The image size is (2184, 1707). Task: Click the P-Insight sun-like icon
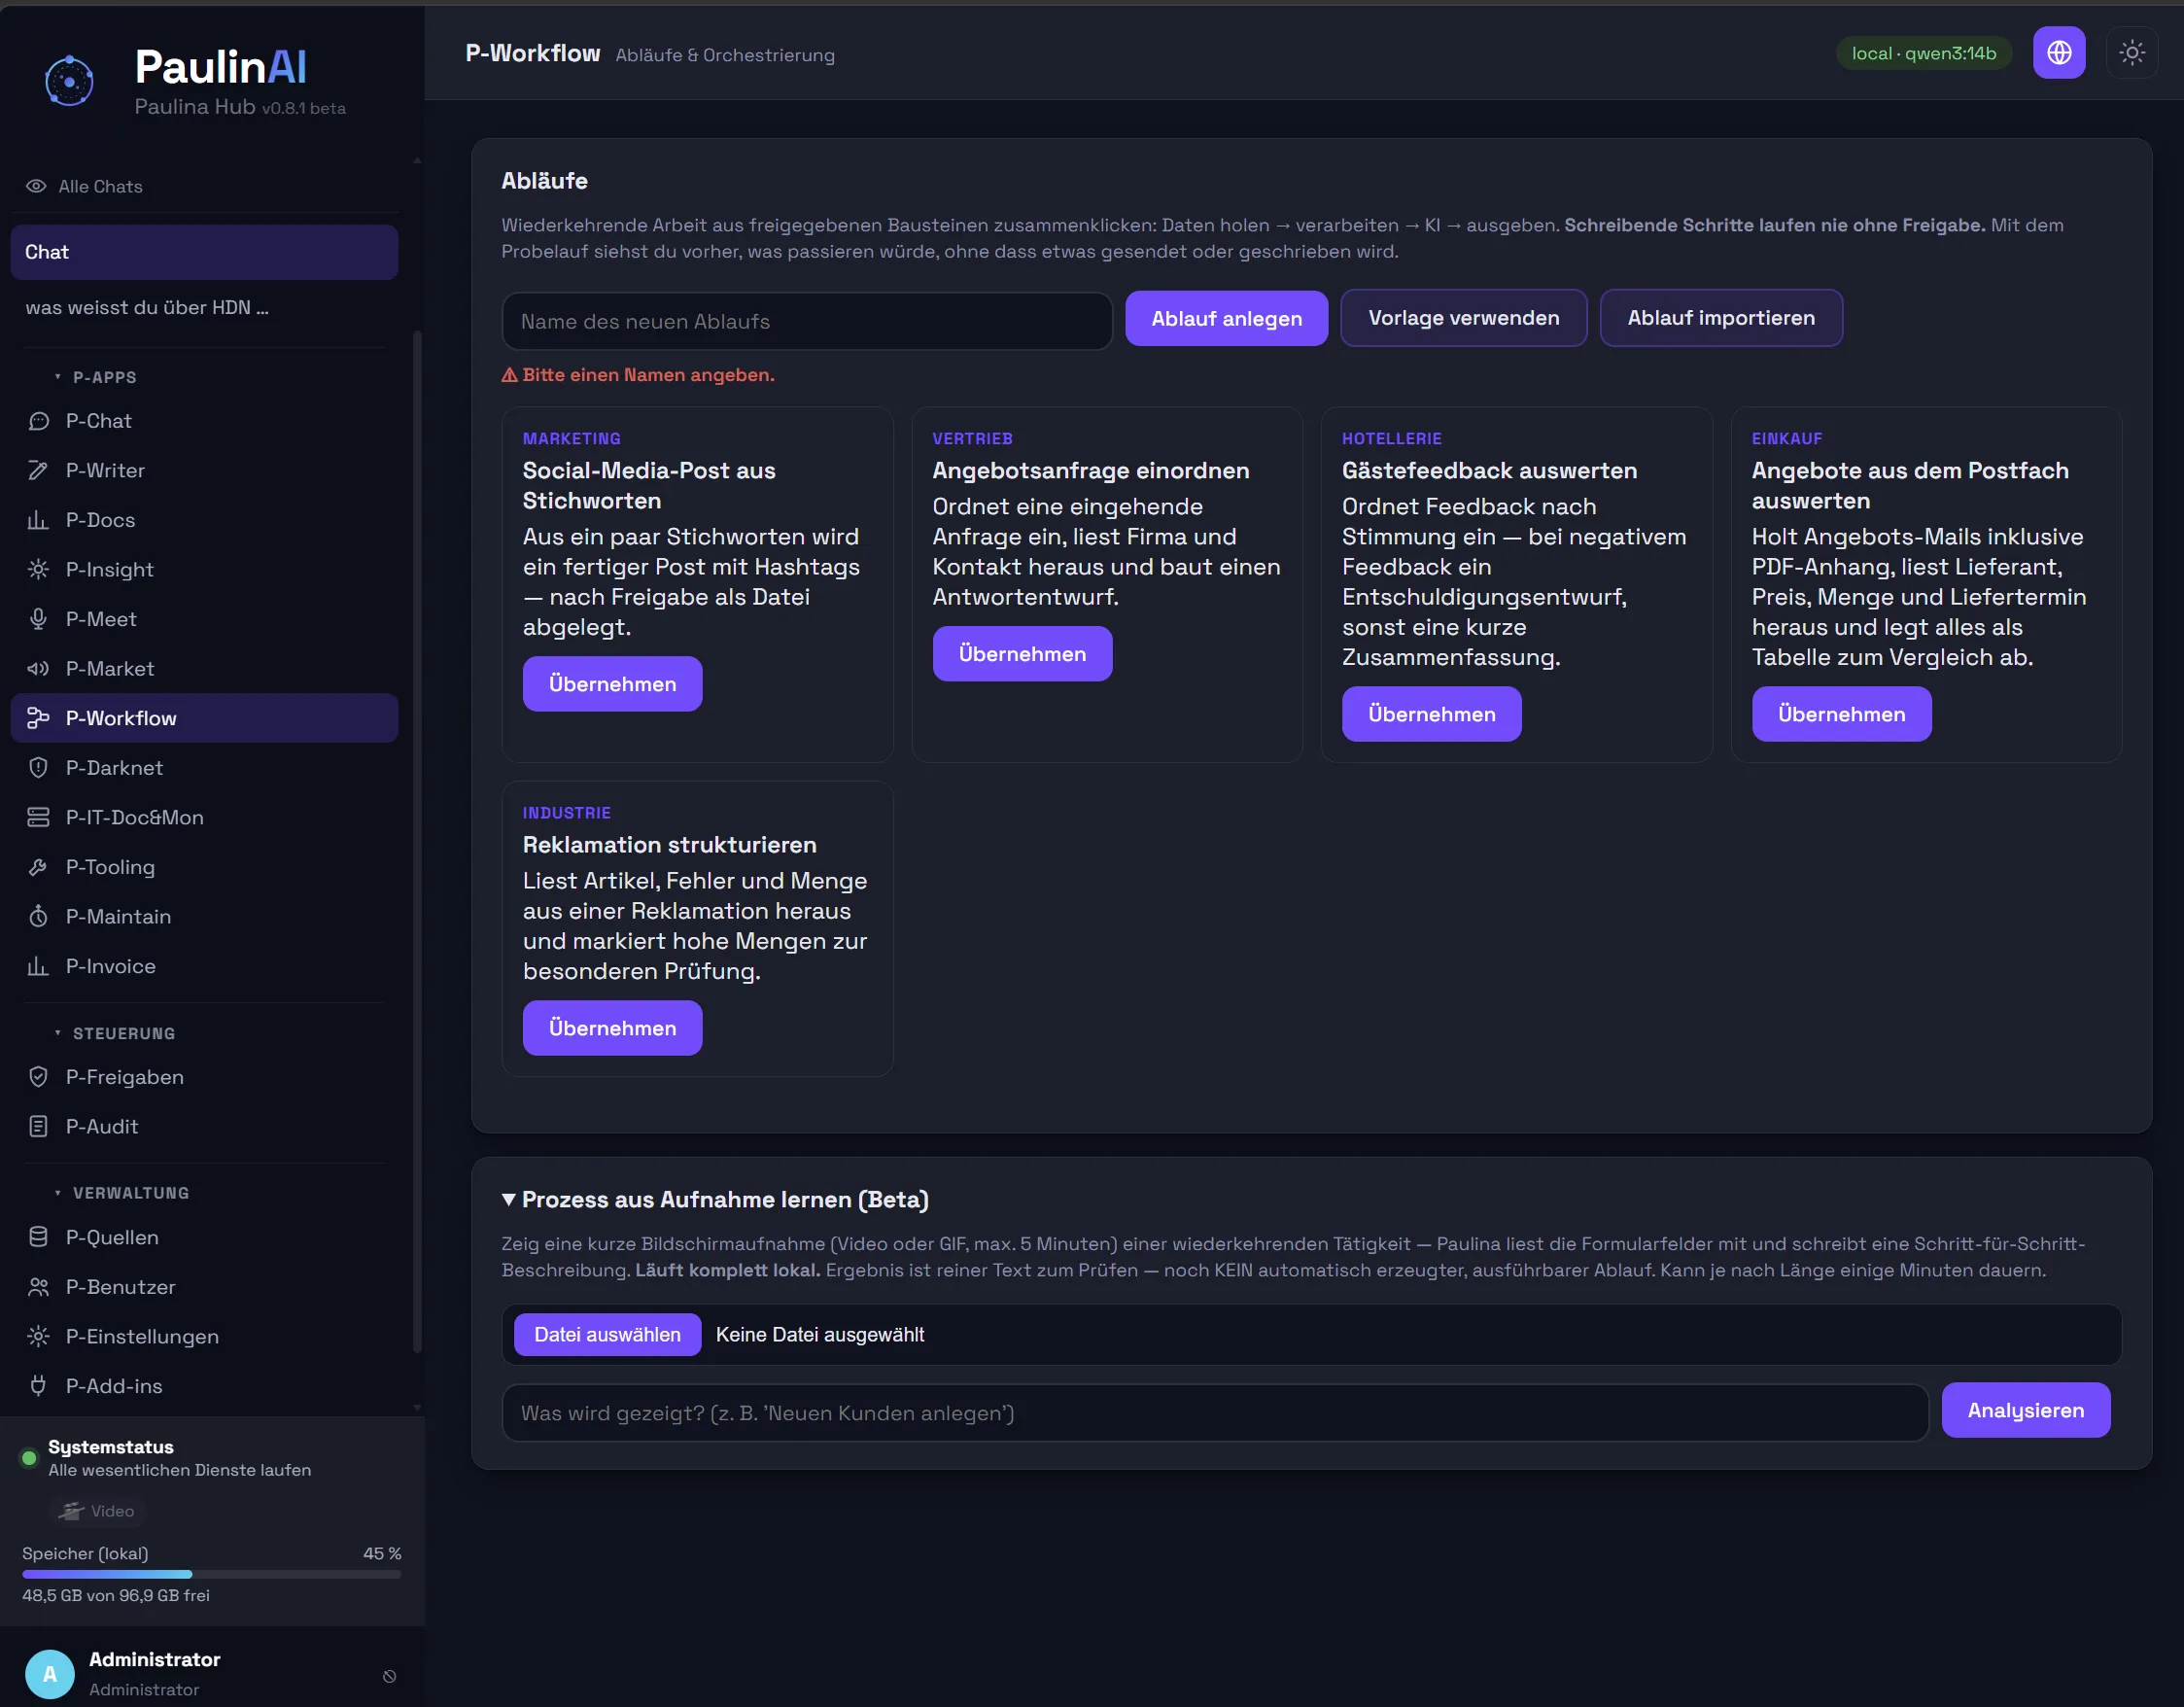click(38, 569)
